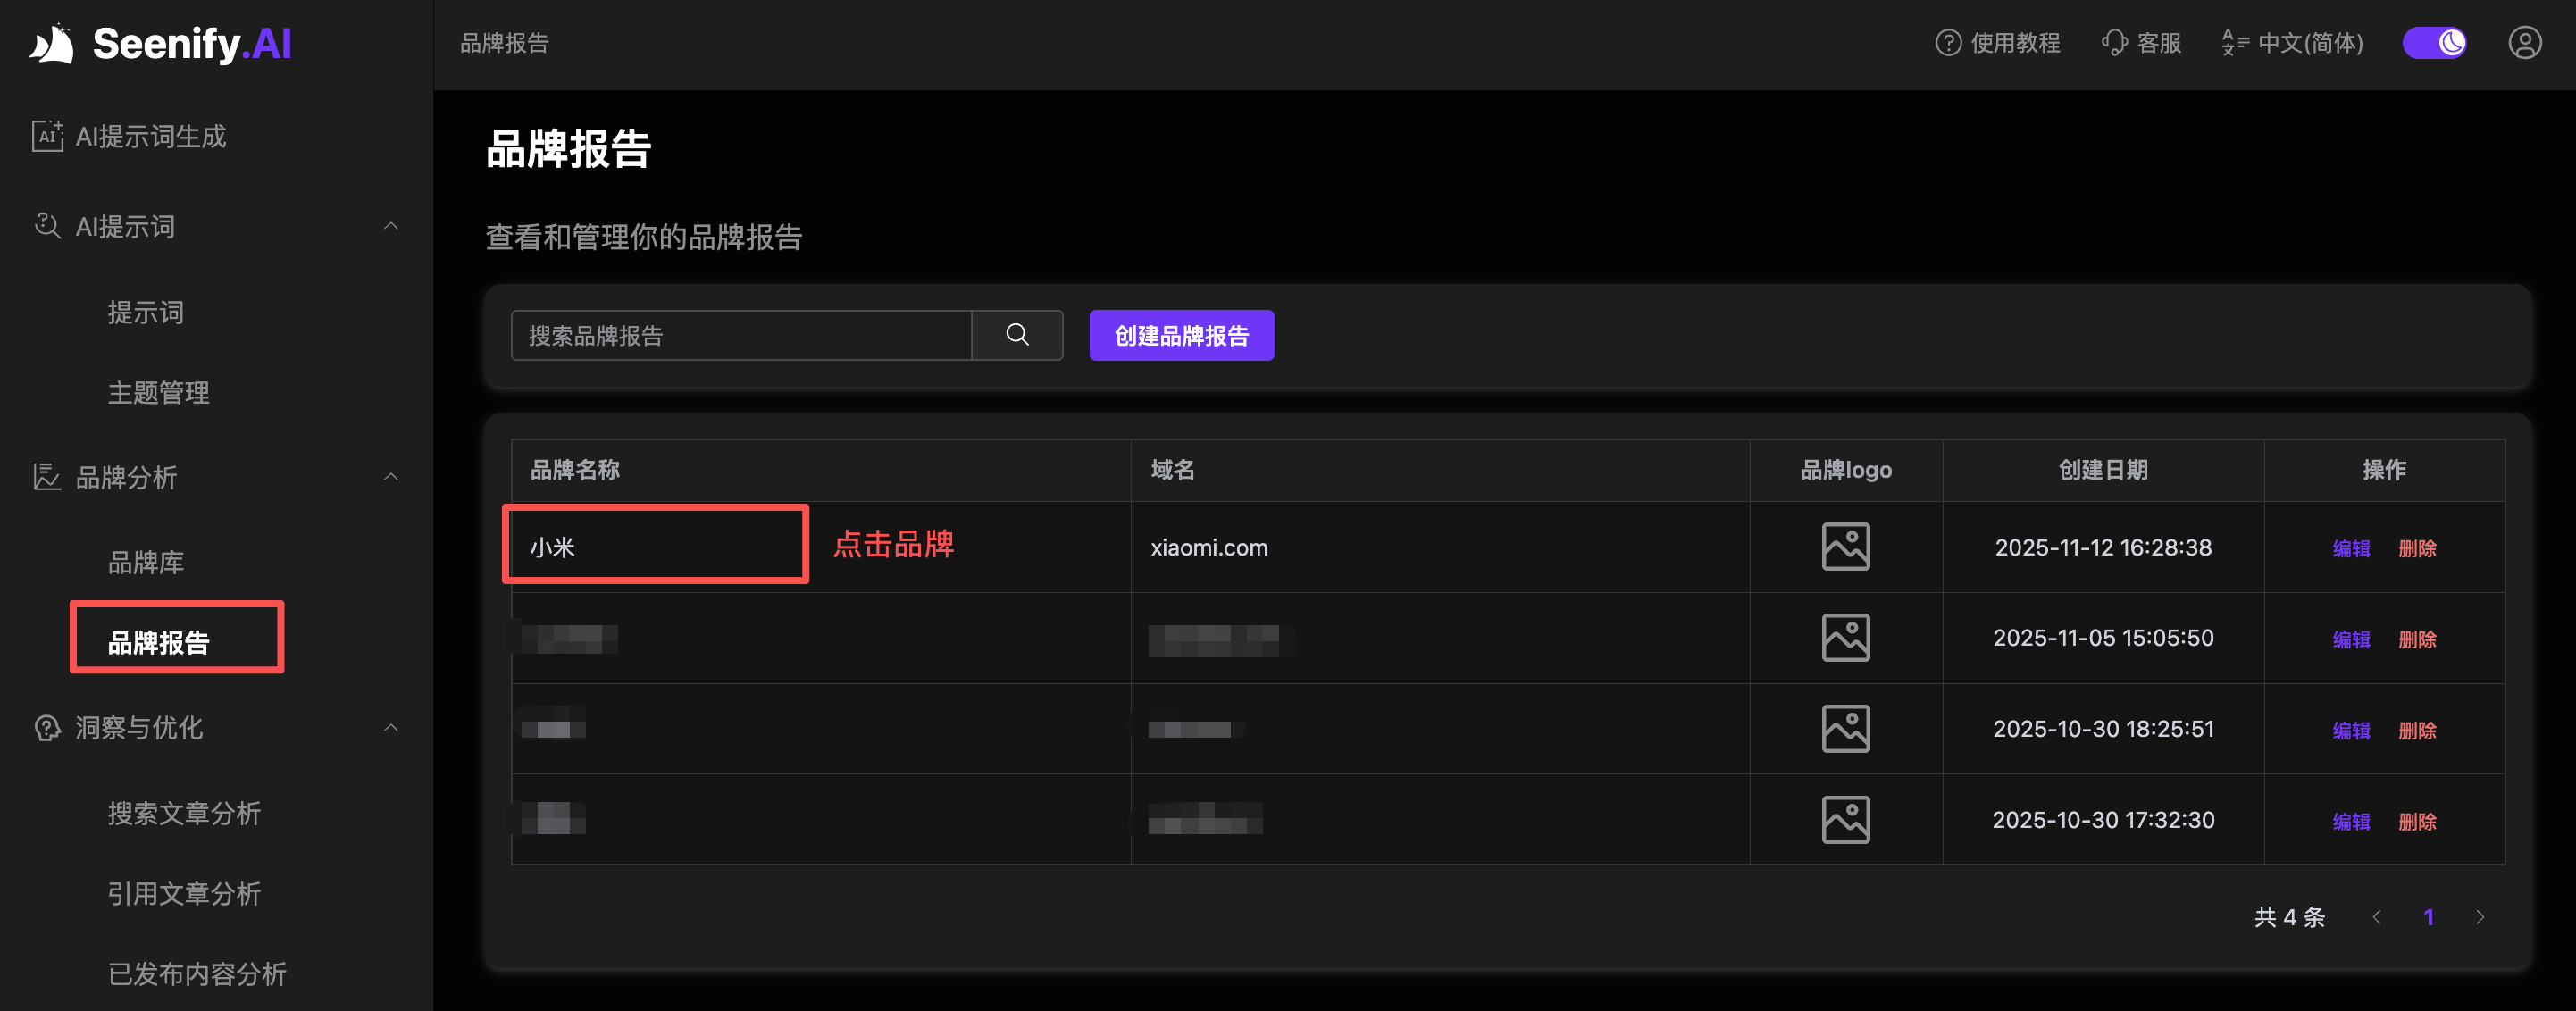The height and width of the screenshot is (1011, 2576).
Task: Open tutorial help question-mark icon
Action: 1948,43
